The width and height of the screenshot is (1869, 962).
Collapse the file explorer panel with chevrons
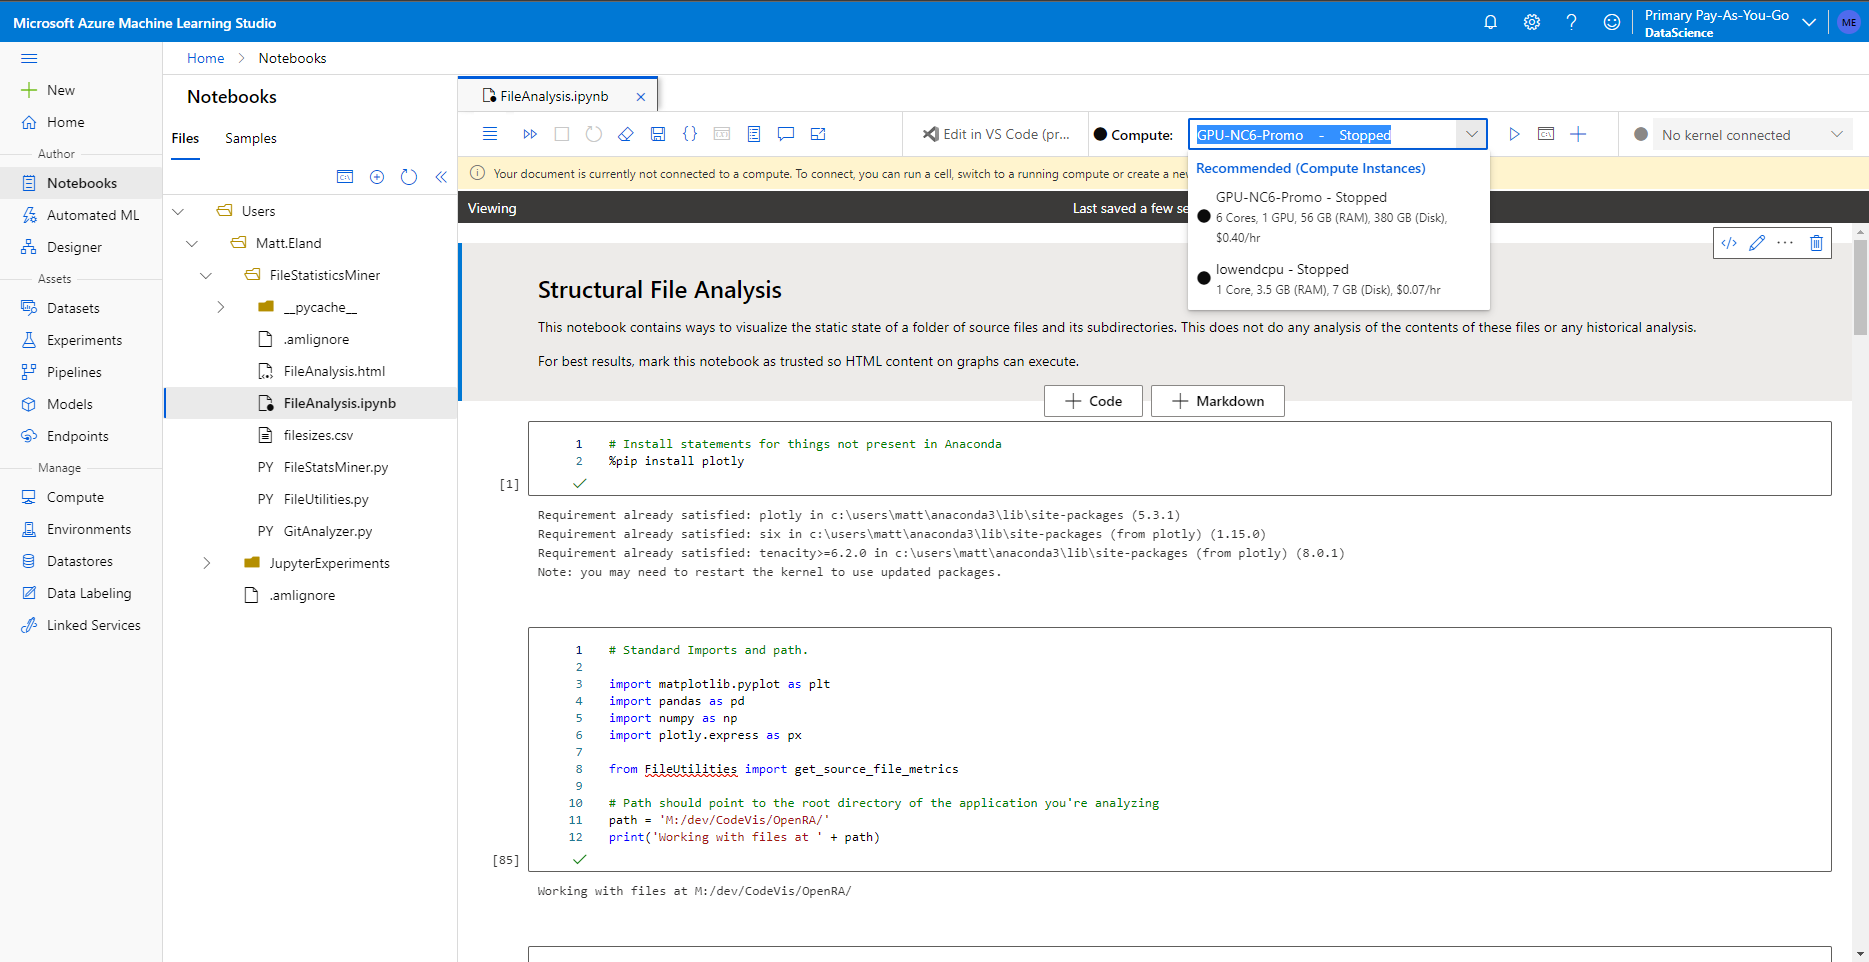click(x=441, y=177)
